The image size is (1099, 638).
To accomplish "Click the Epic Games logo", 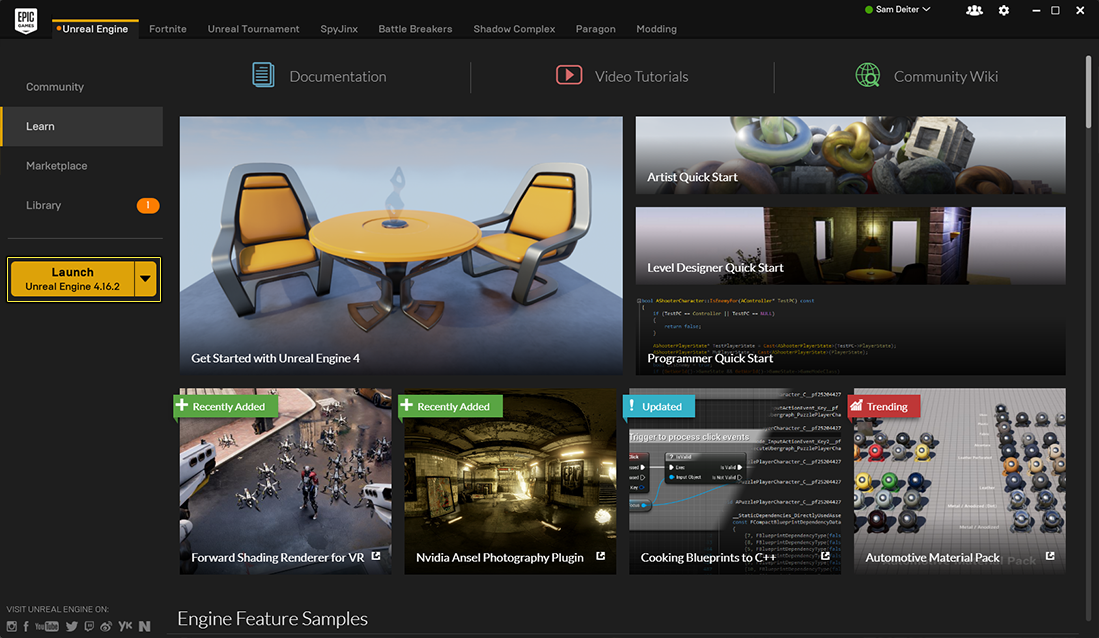I will pyautogui.click(x=27, y=20).
